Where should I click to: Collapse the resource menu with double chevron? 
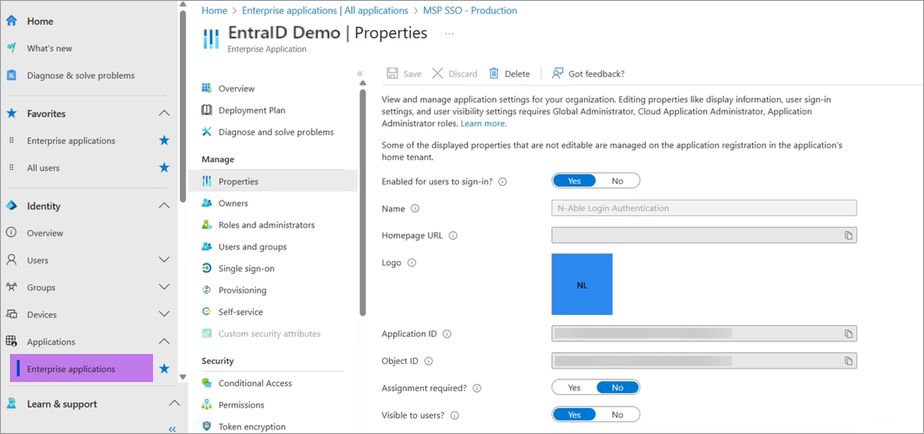point(360,73)
